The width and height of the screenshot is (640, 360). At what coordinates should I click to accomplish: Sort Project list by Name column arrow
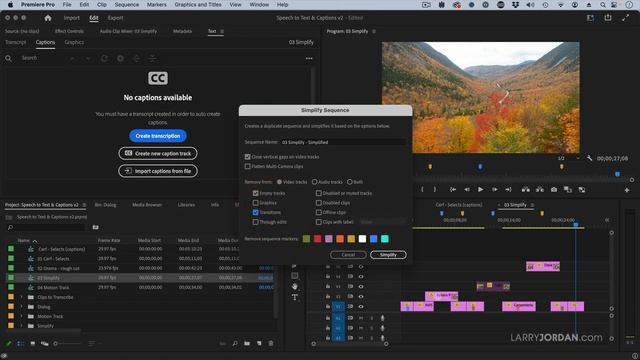click(x=35, y=241)
